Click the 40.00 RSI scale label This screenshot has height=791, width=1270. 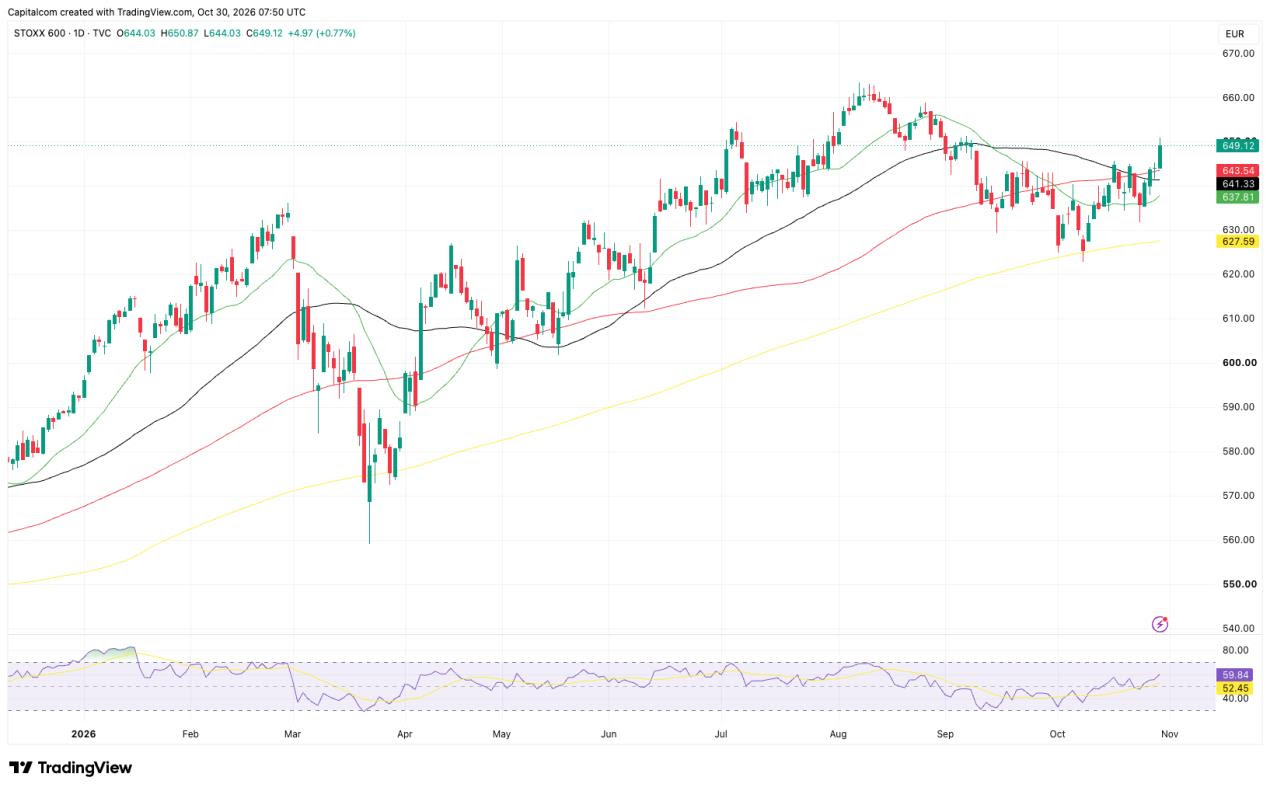(1235, 699)
